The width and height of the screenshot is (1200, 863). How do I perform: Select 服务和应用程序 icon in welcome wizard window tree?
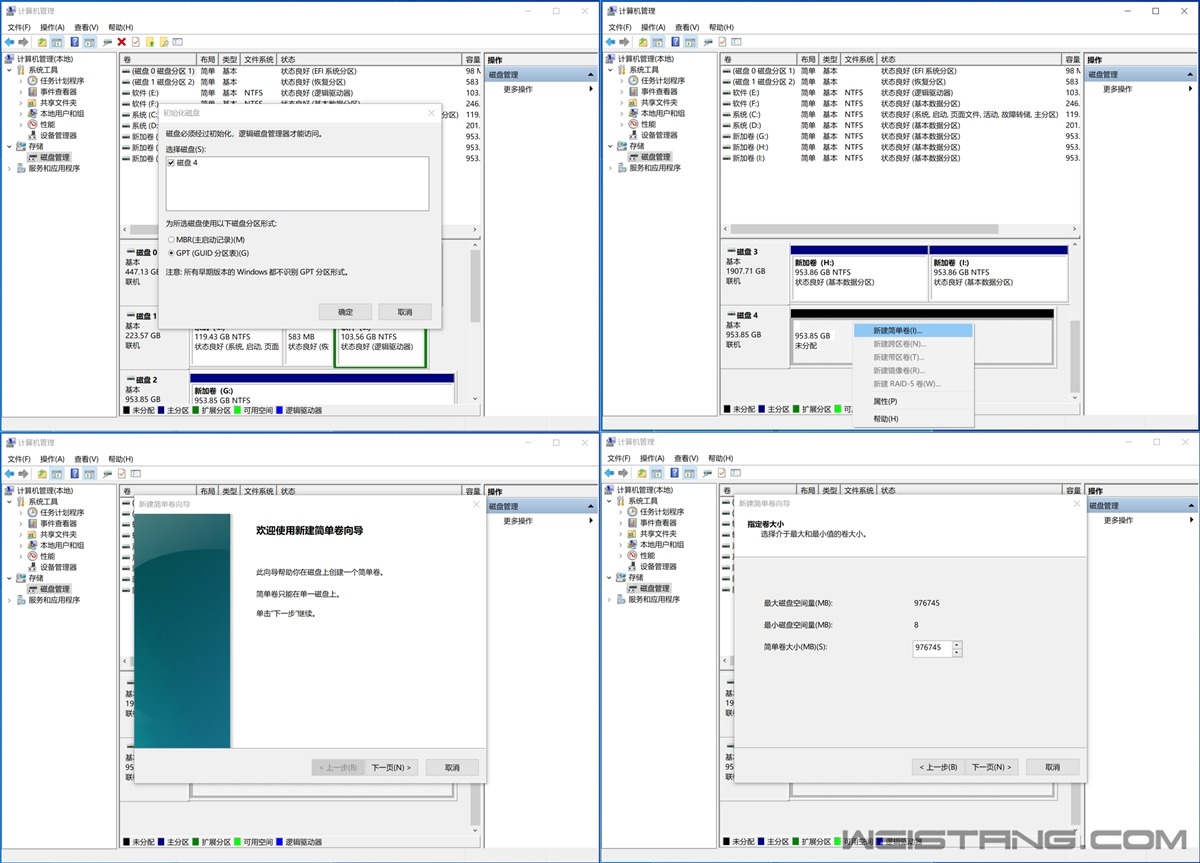click(21, 600)
